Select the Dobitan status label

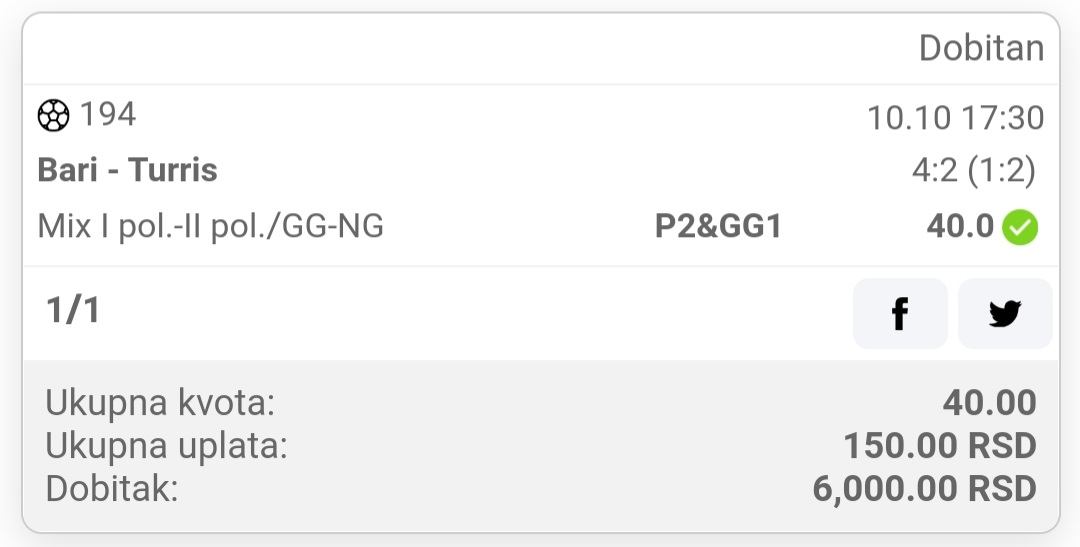(x=981, y=48)
